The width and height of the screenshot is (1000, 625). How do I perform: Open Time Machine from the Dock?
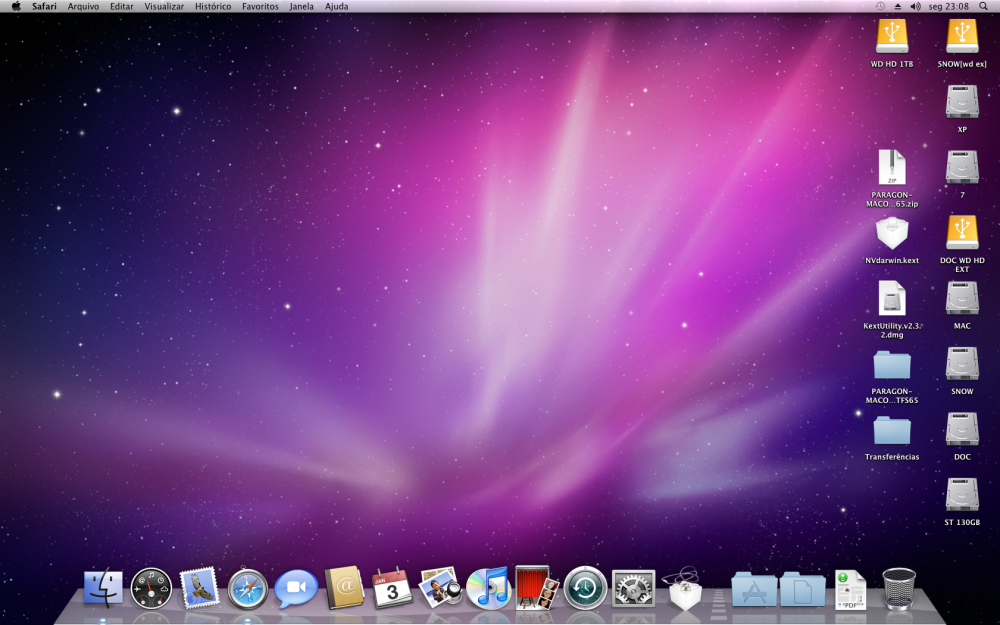585,588
